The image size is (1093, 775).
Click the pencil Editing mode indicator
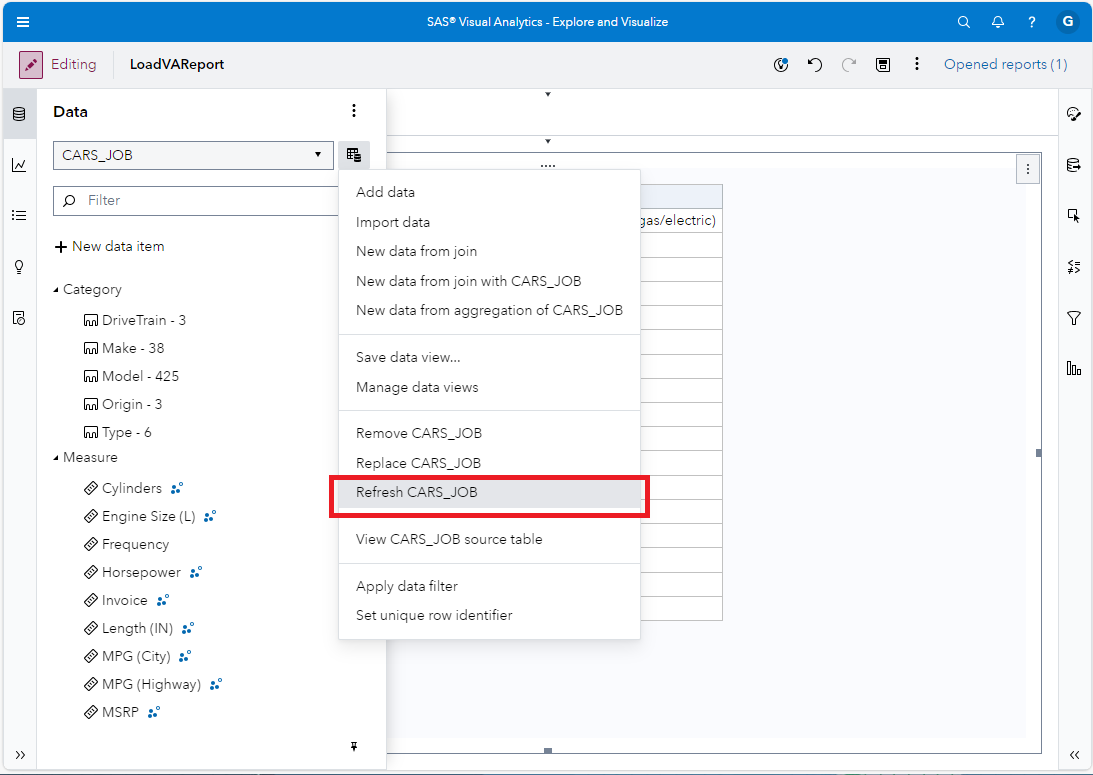tap(30, 64)
